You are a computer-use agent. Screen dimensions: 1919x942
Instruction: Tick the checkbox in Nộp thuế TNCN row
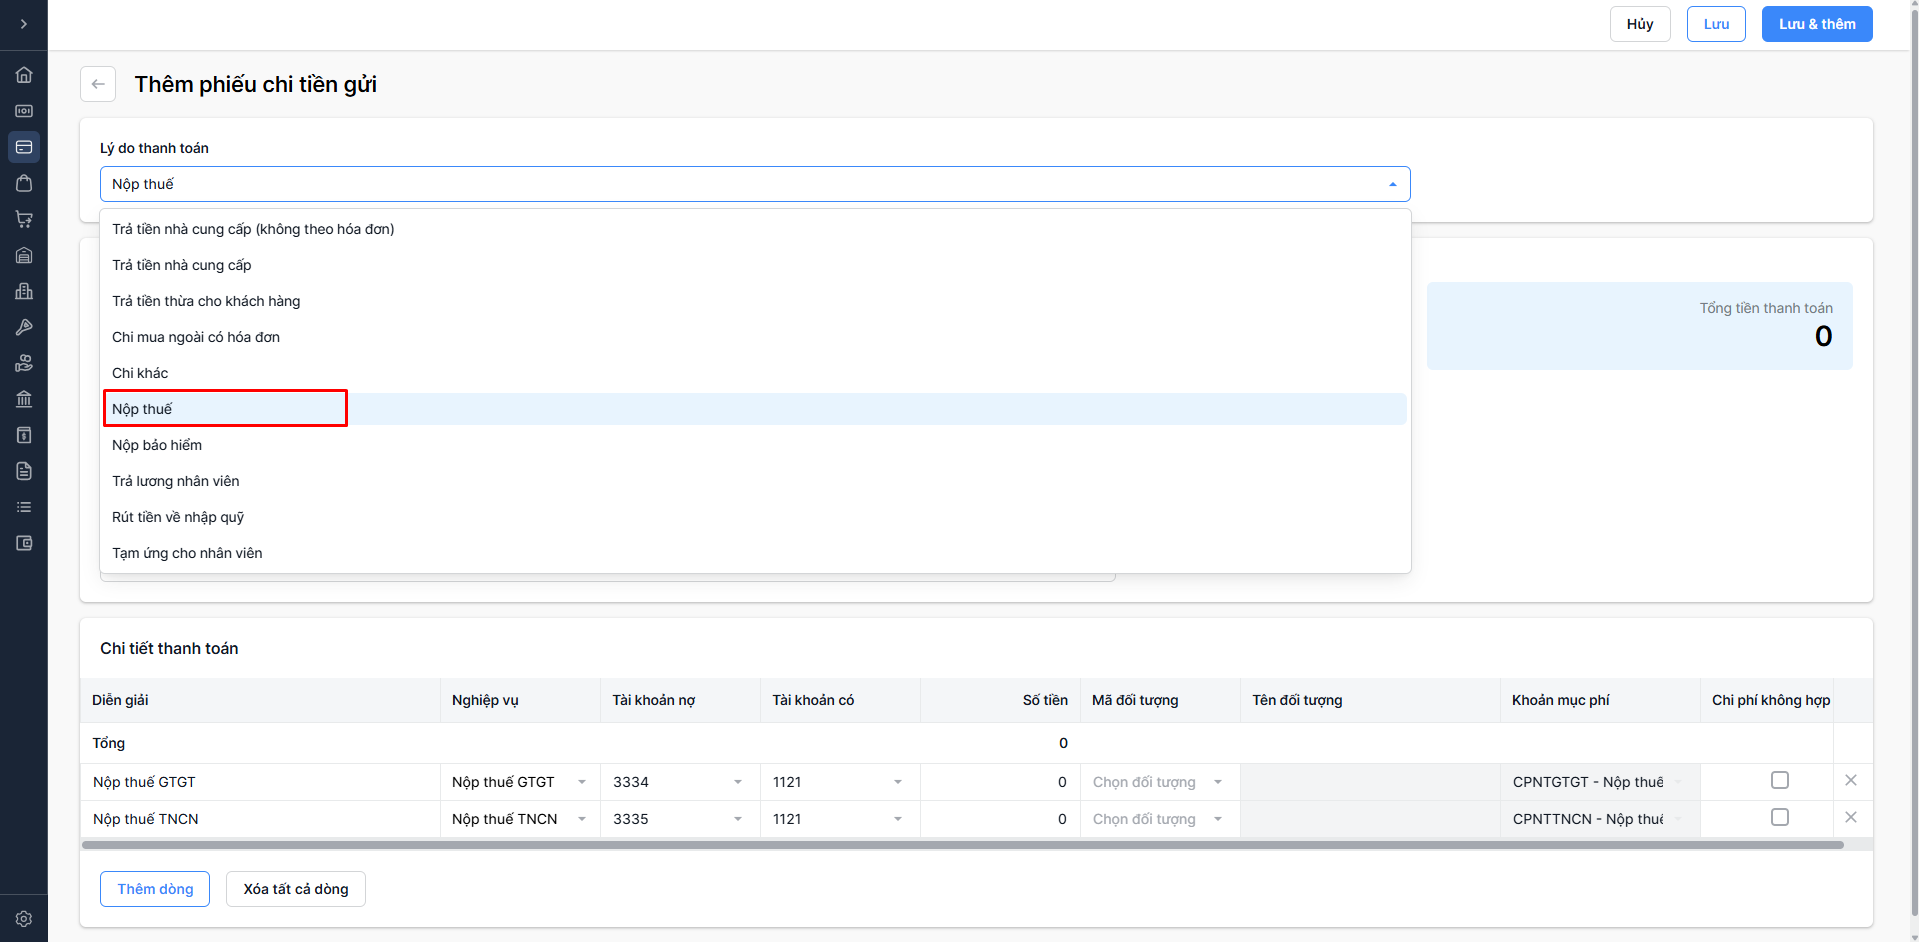click(x=1779, y=817)
